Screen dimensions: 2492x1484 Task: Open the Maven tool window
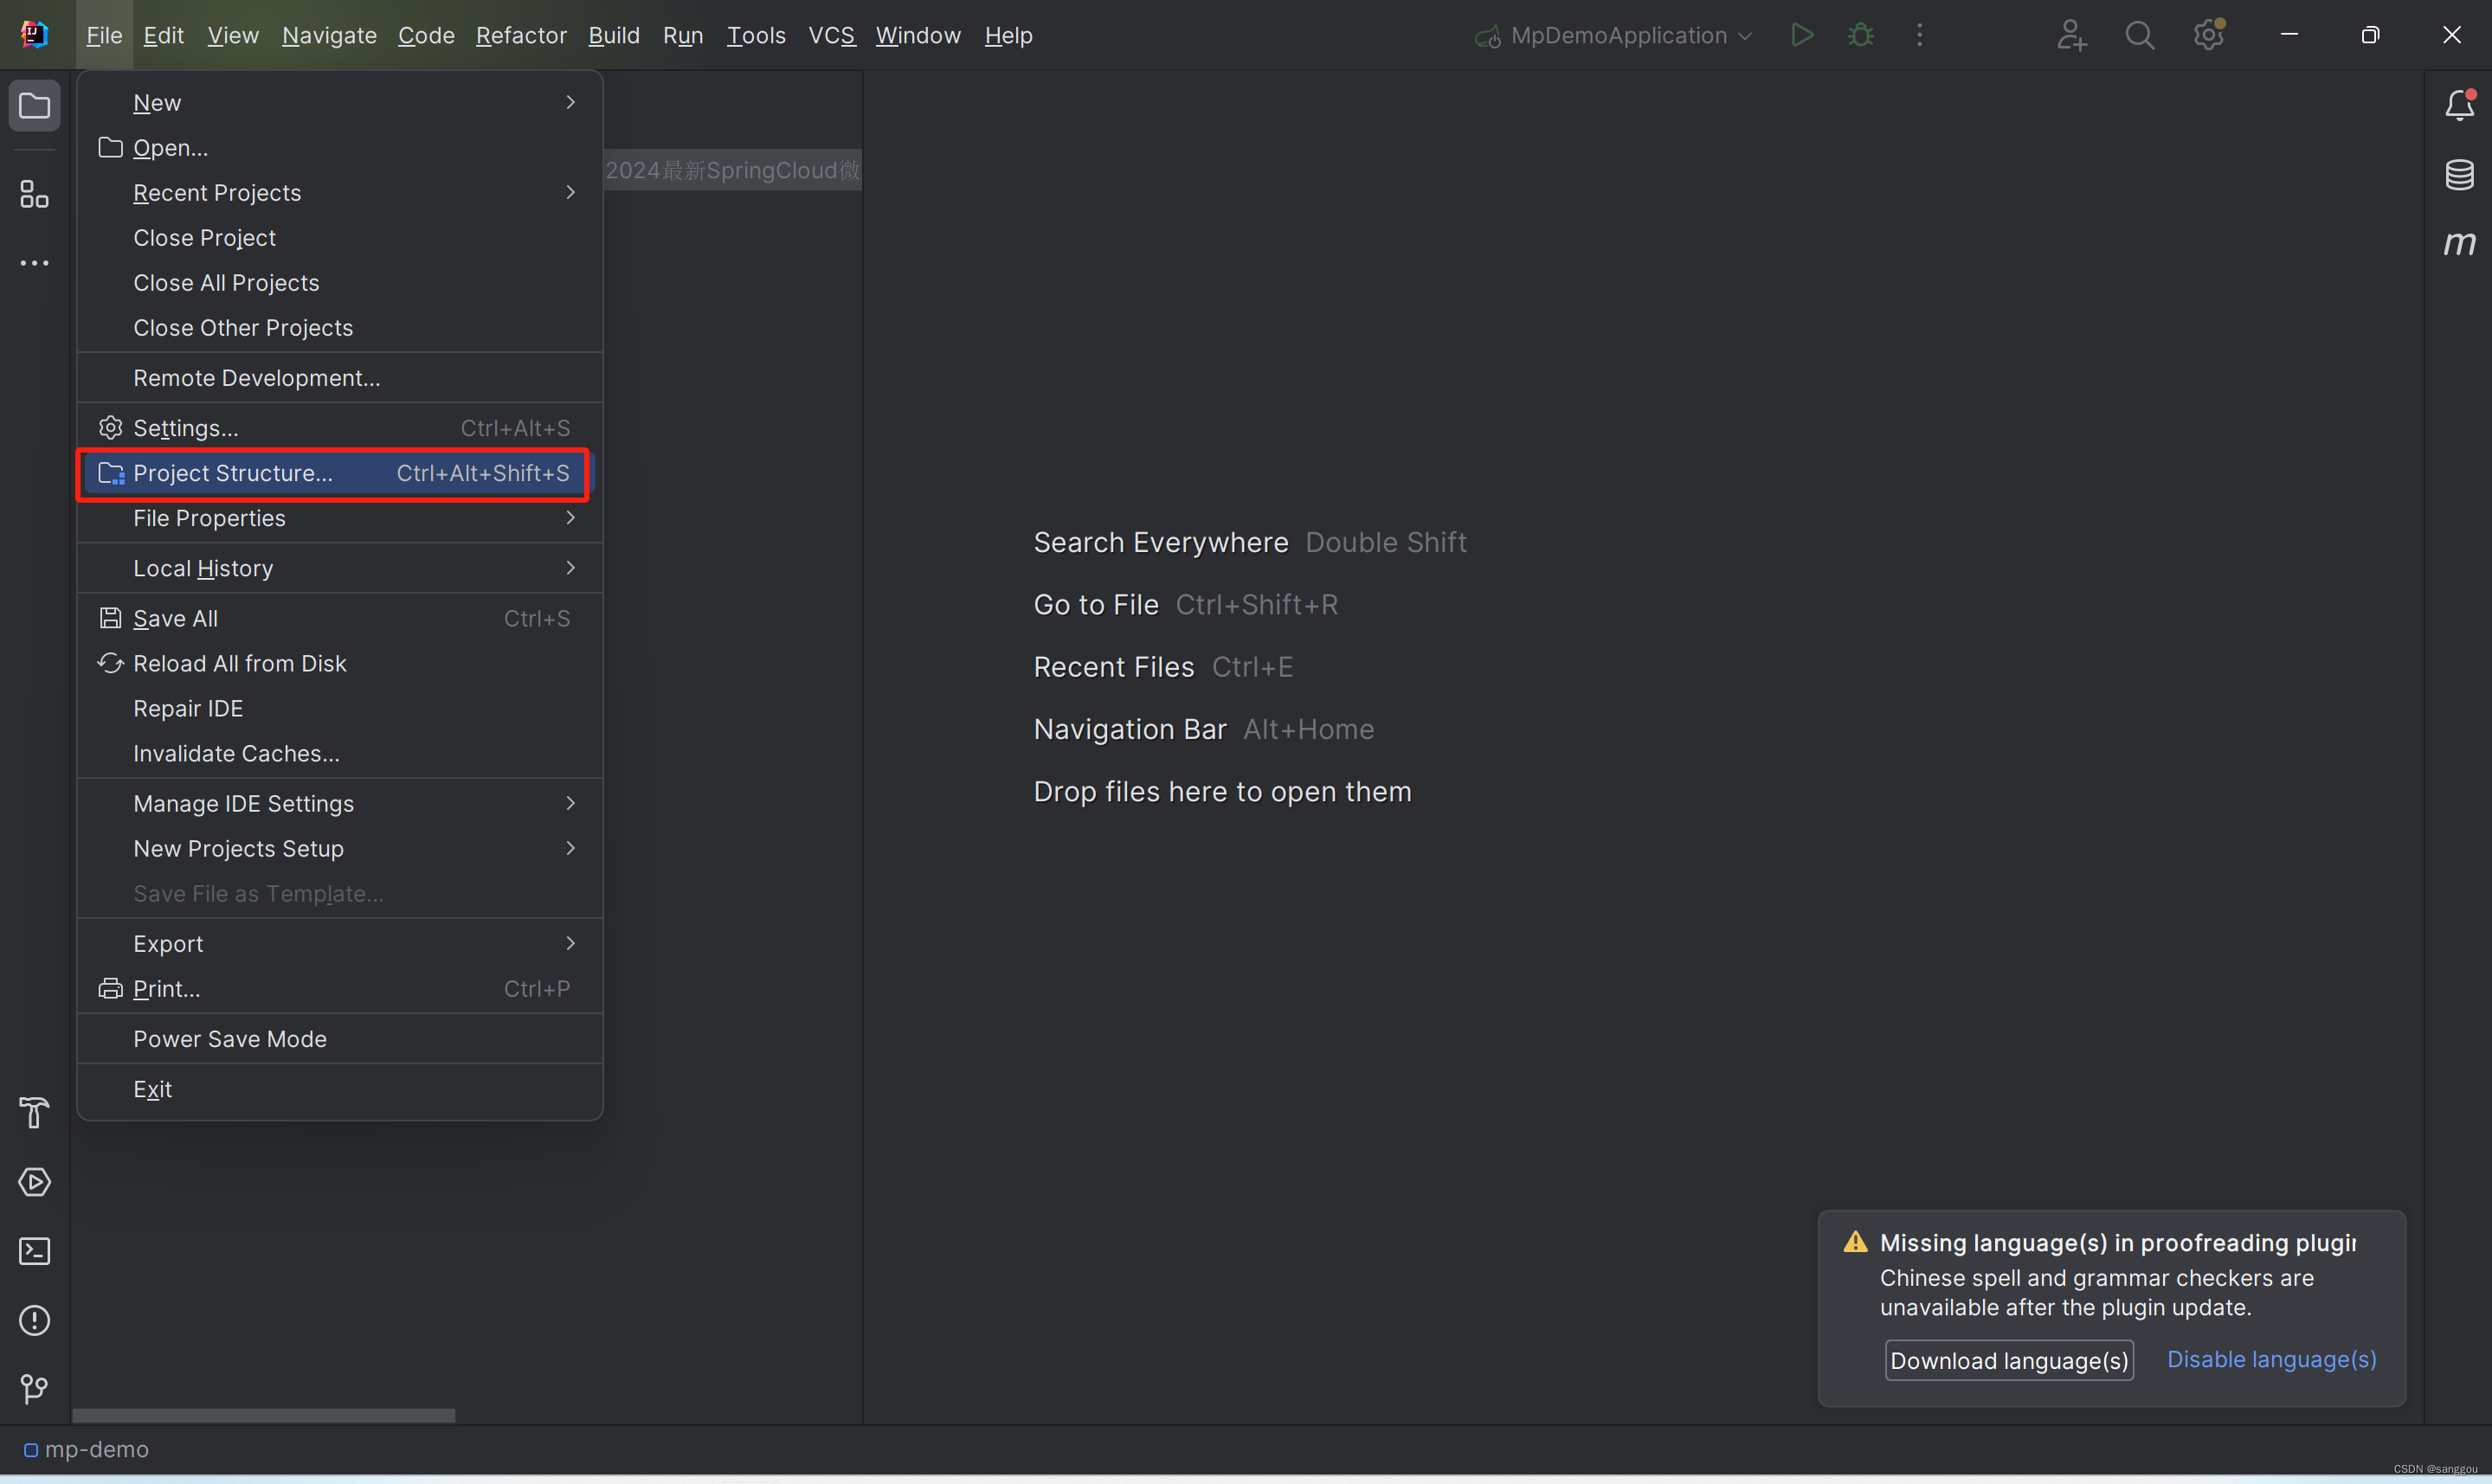(2458, 243)
